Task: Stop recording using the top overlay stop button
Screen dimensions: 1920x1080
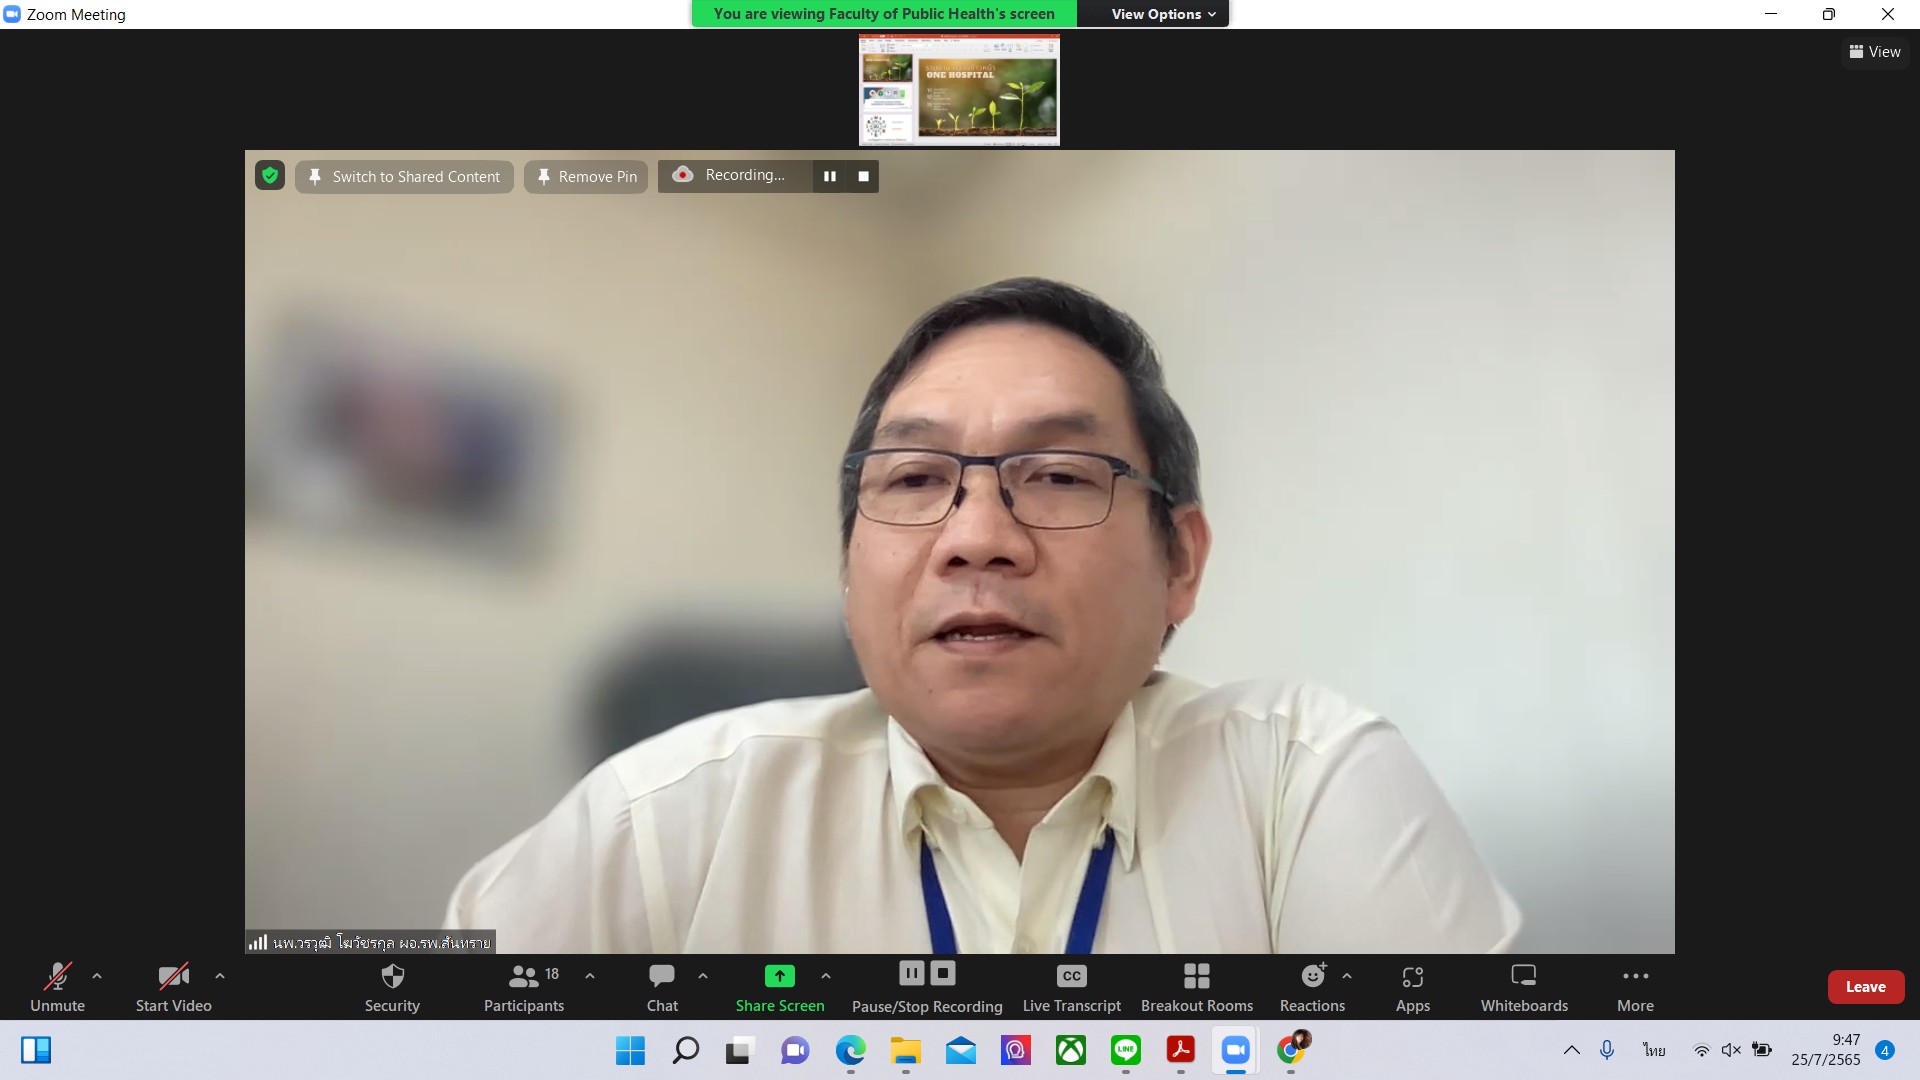Action: coord(863,176)
